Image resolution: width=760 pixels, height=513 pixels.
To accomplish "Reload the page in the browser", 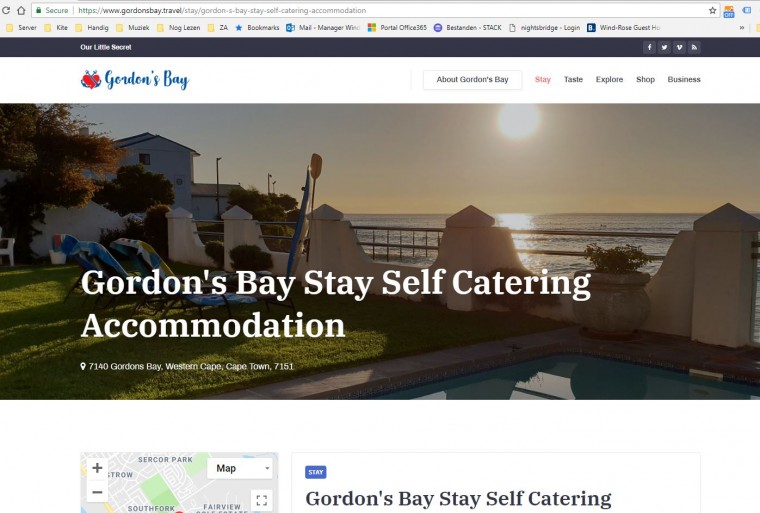I will click(x=6, y=10).
